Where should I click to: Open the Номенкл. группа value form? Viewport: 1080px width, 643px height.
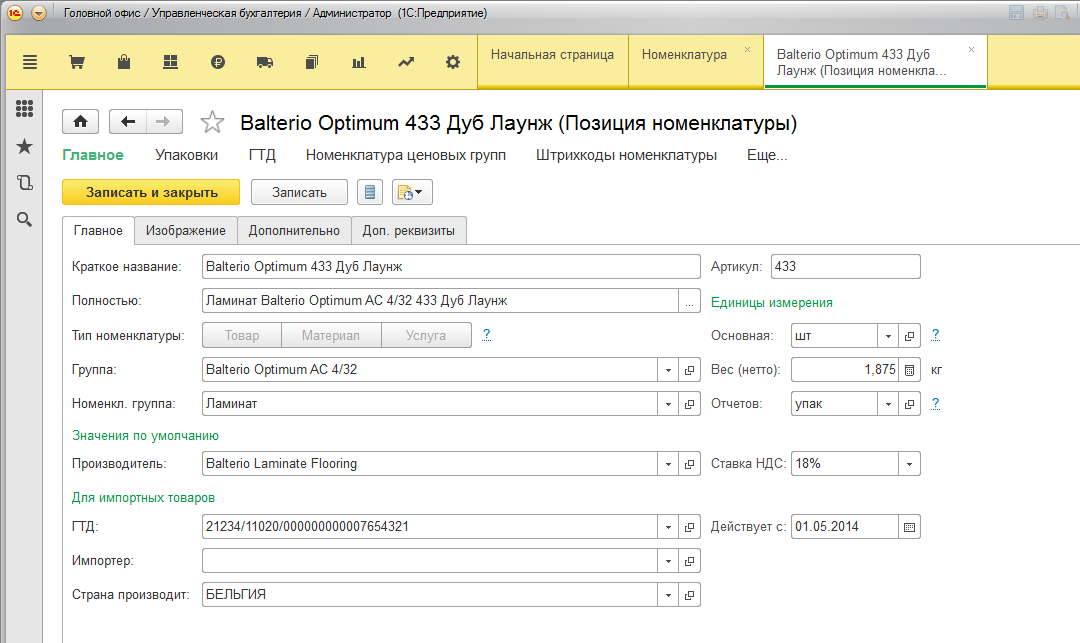point(689,404)
